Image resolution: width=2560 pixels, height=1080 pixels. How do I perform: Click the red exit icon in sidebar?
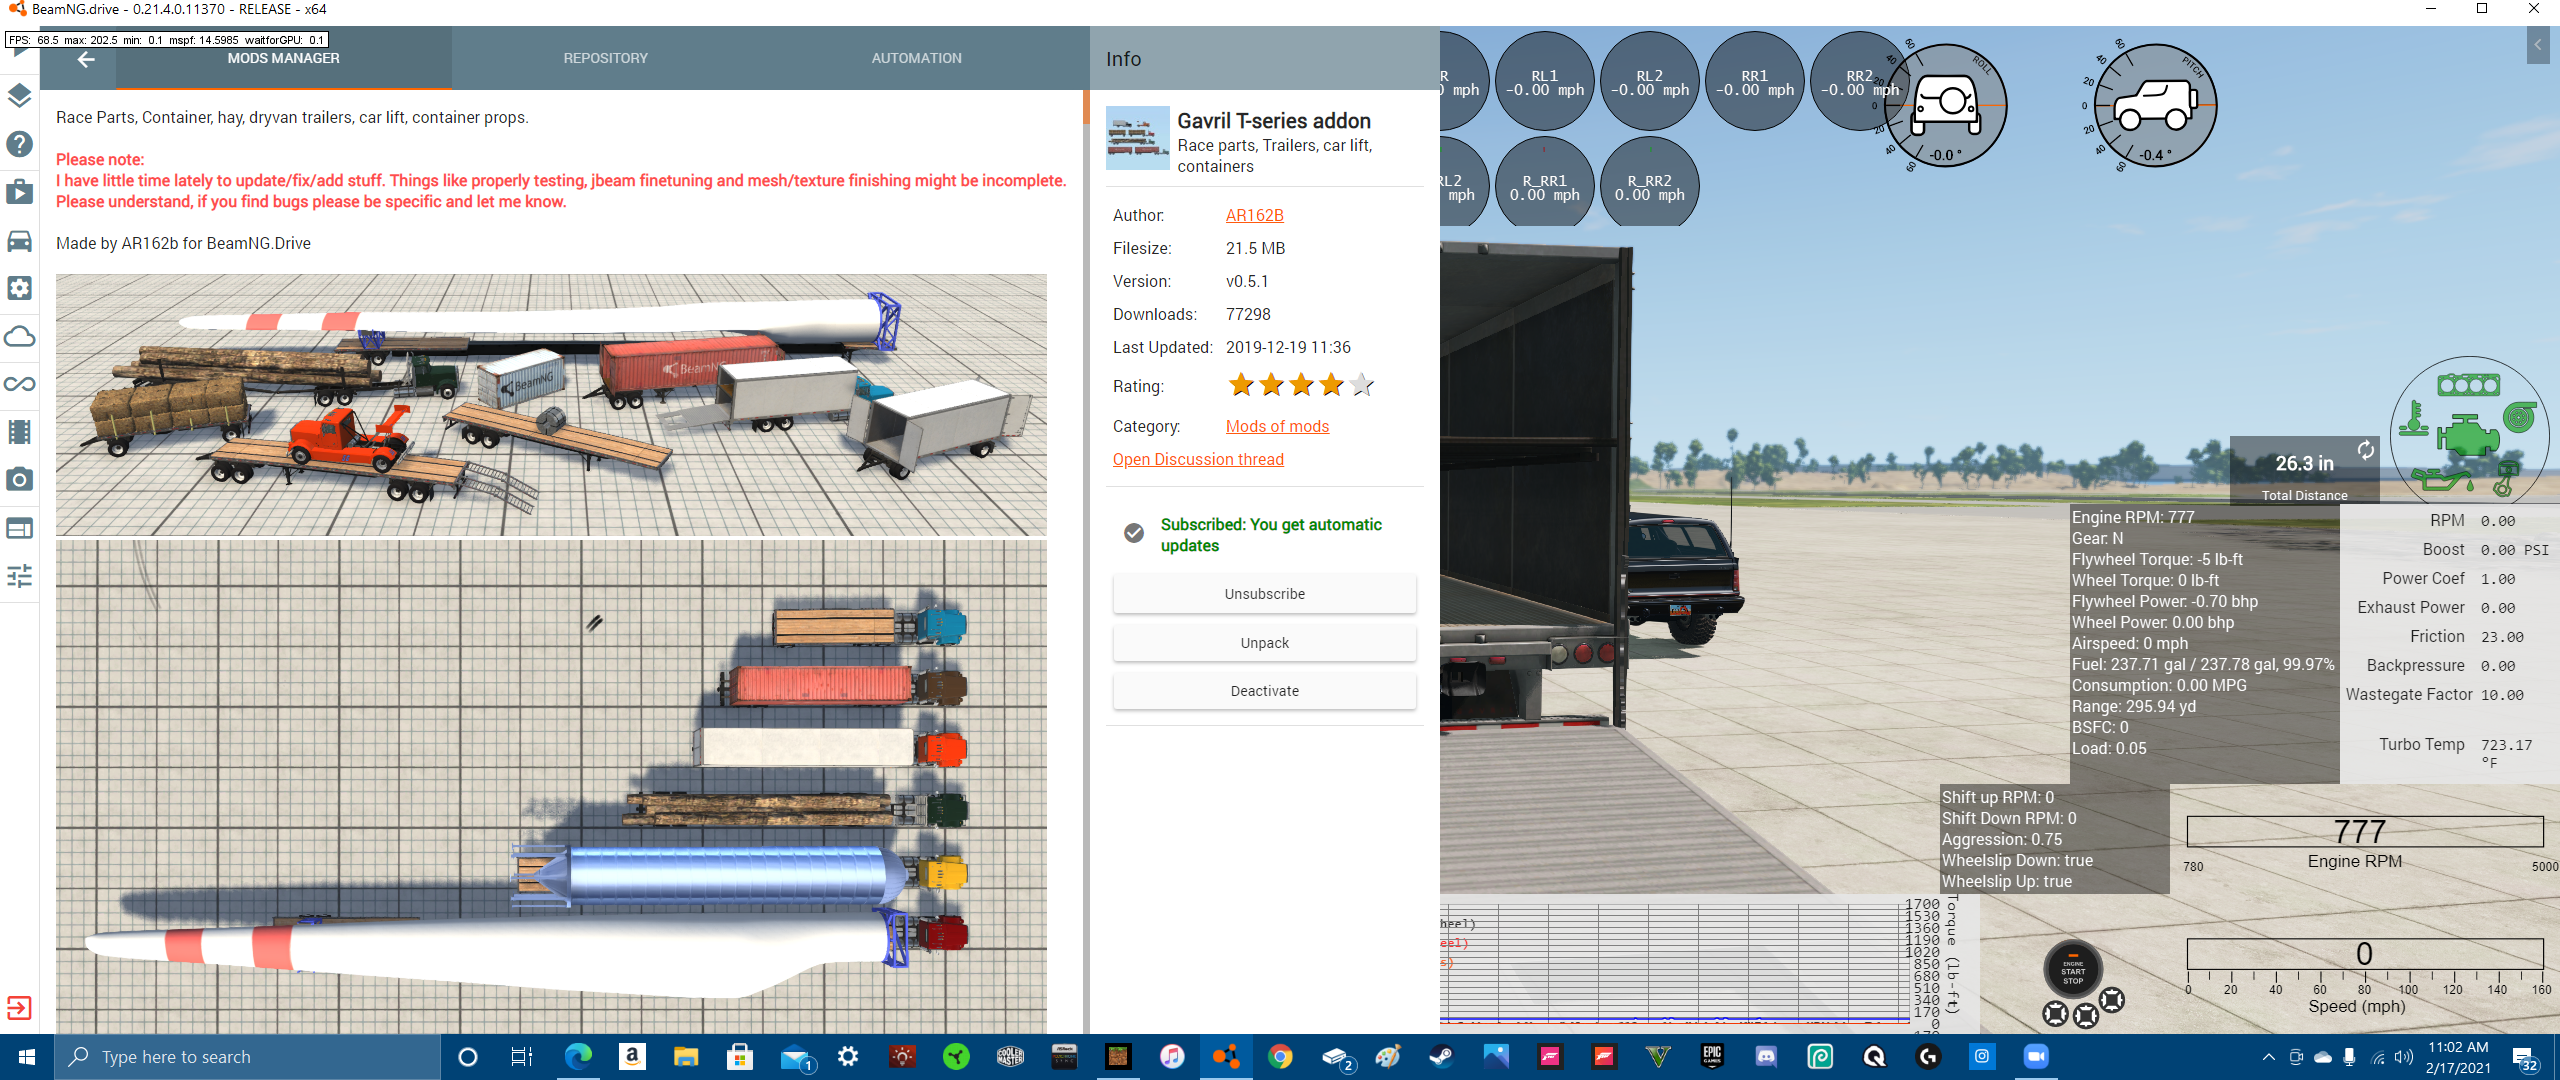(19, 1008)
